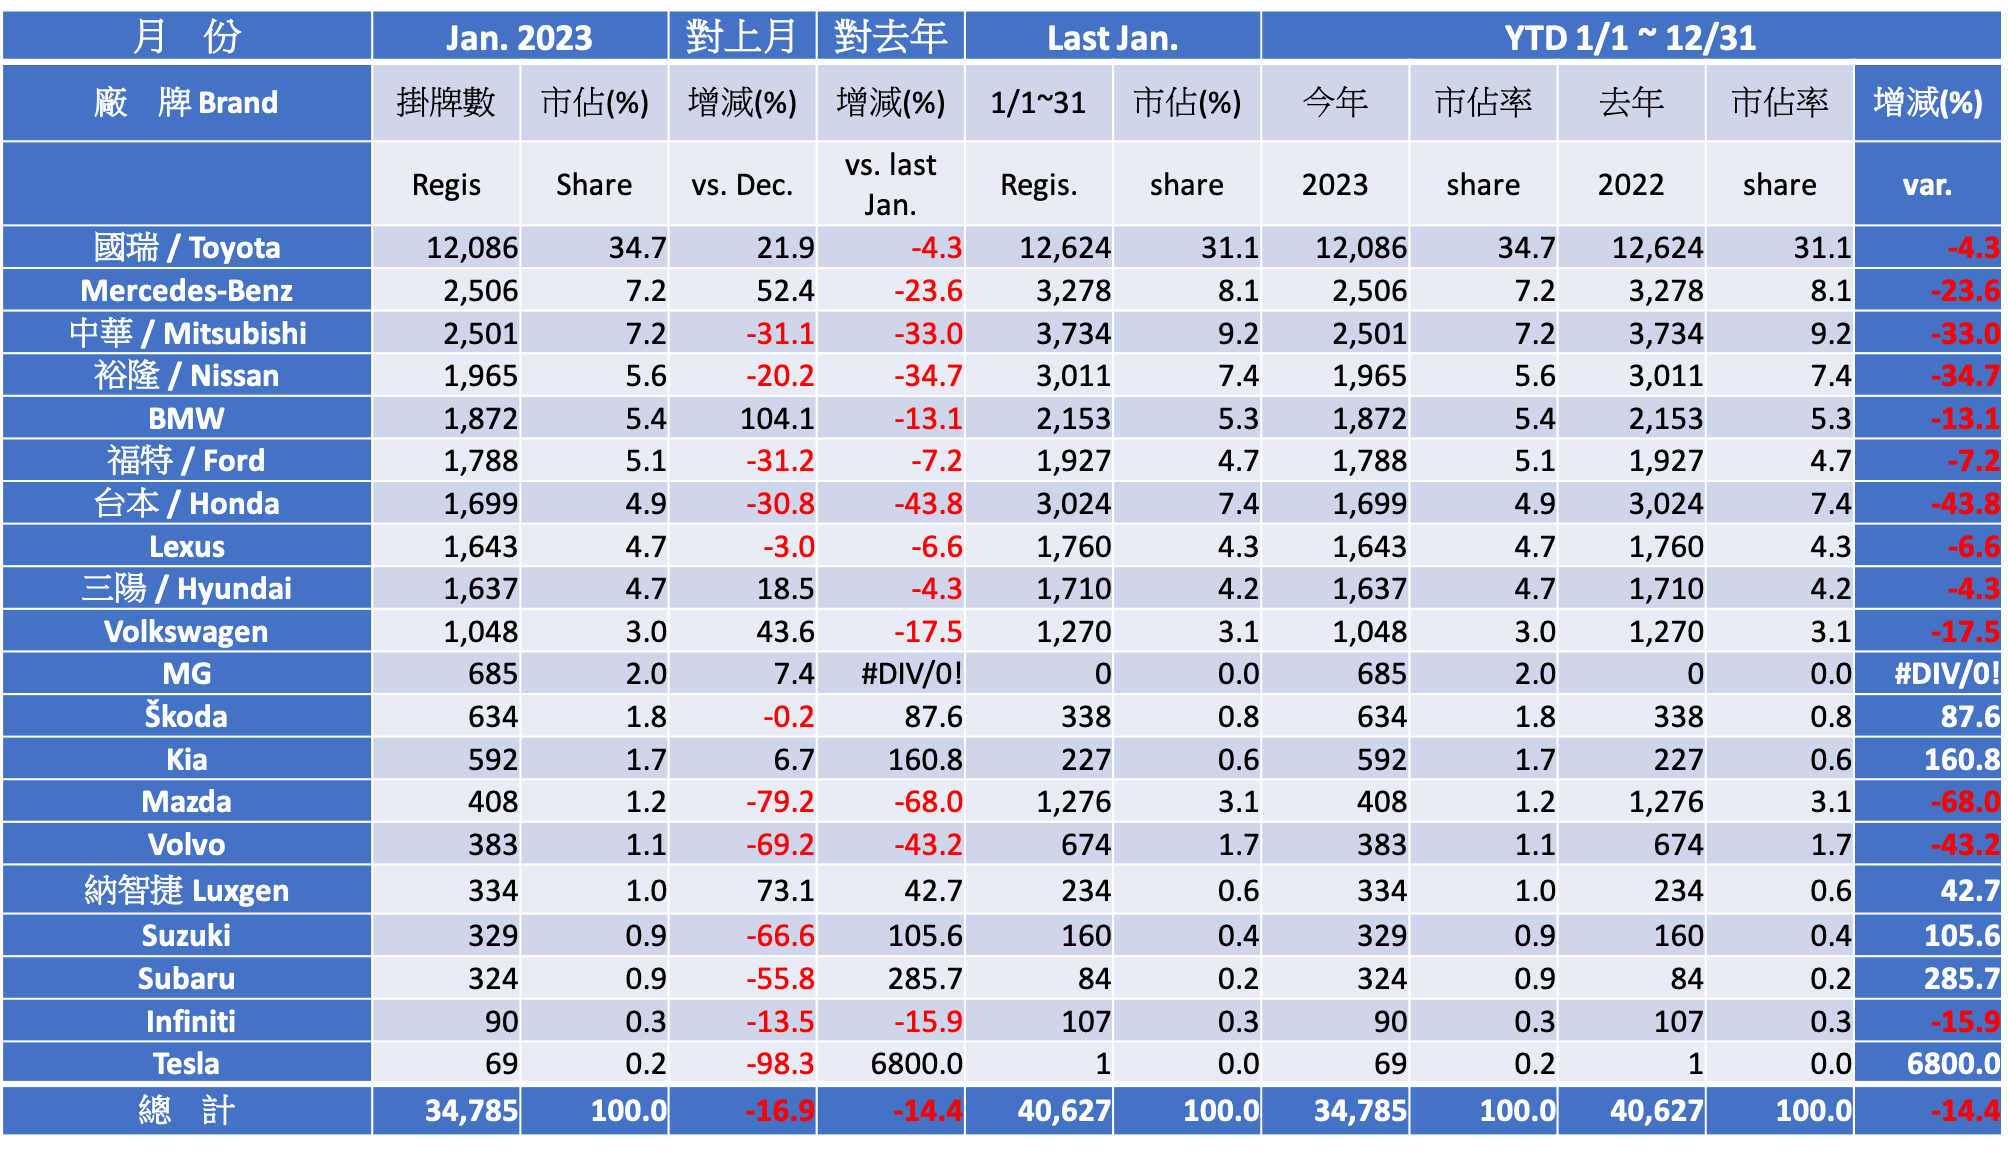Click the BMW brand label
Image resolution: width=2008 pixels, height=1152 pixels.
click(x=187, y=418)
